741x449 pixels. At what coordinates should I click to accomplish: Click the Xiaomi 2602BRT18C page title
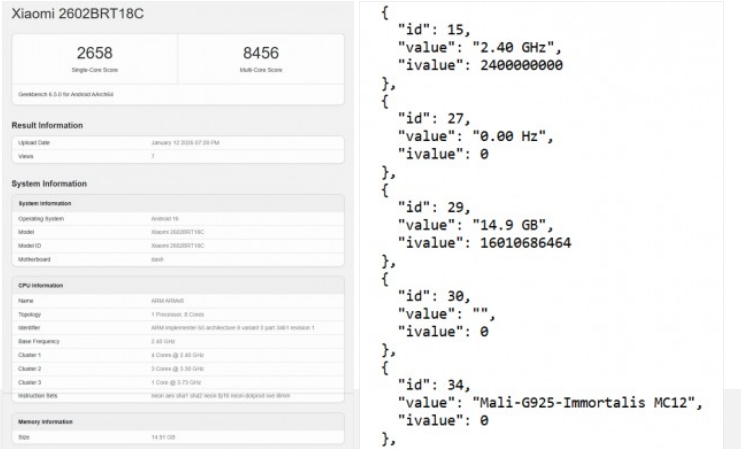tap(76, 18)
